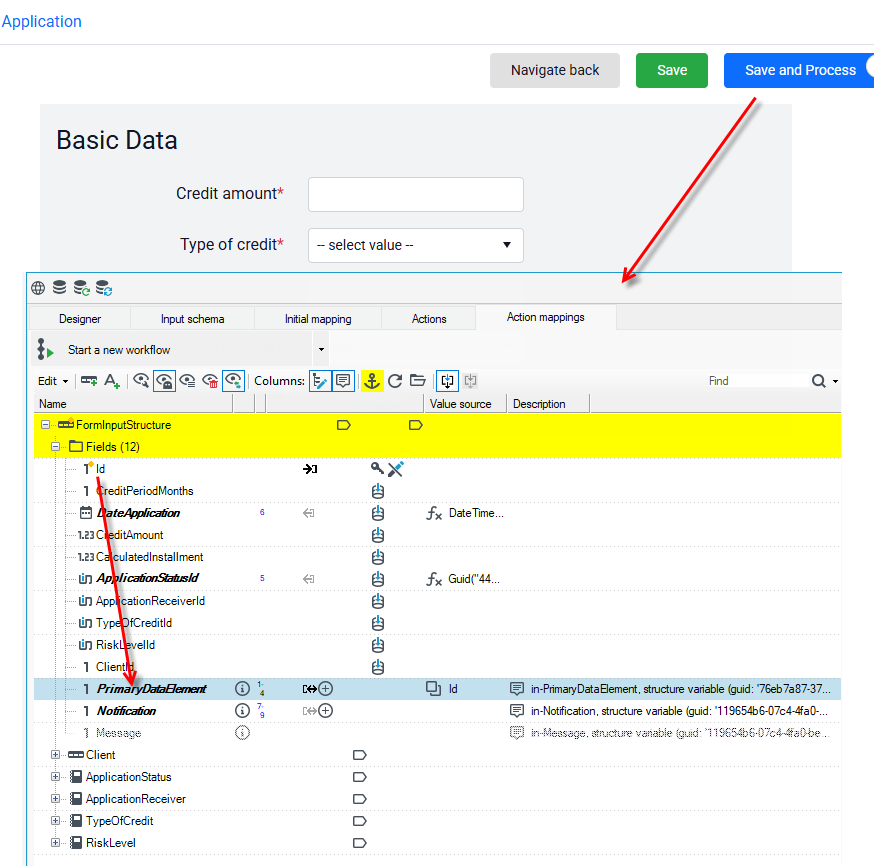This screenshot has width=874, height=868.
Task: Click the yellow anchor icon in toolbar
Action: 372,381
